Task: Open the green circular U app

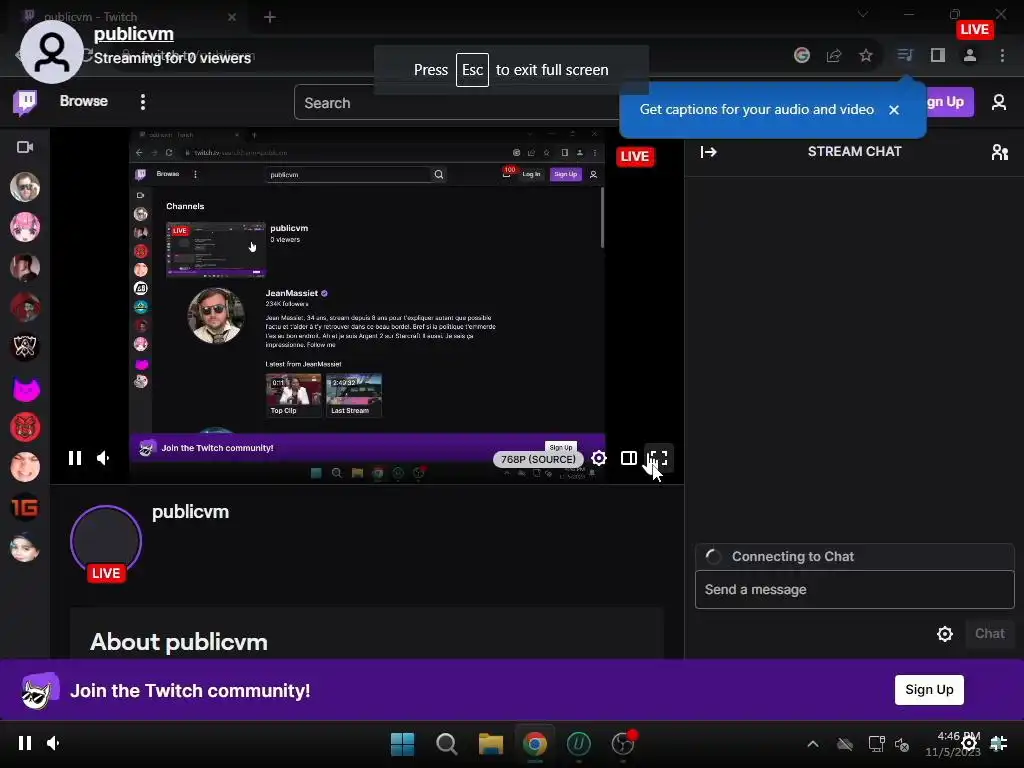Action: click(579, 744)
